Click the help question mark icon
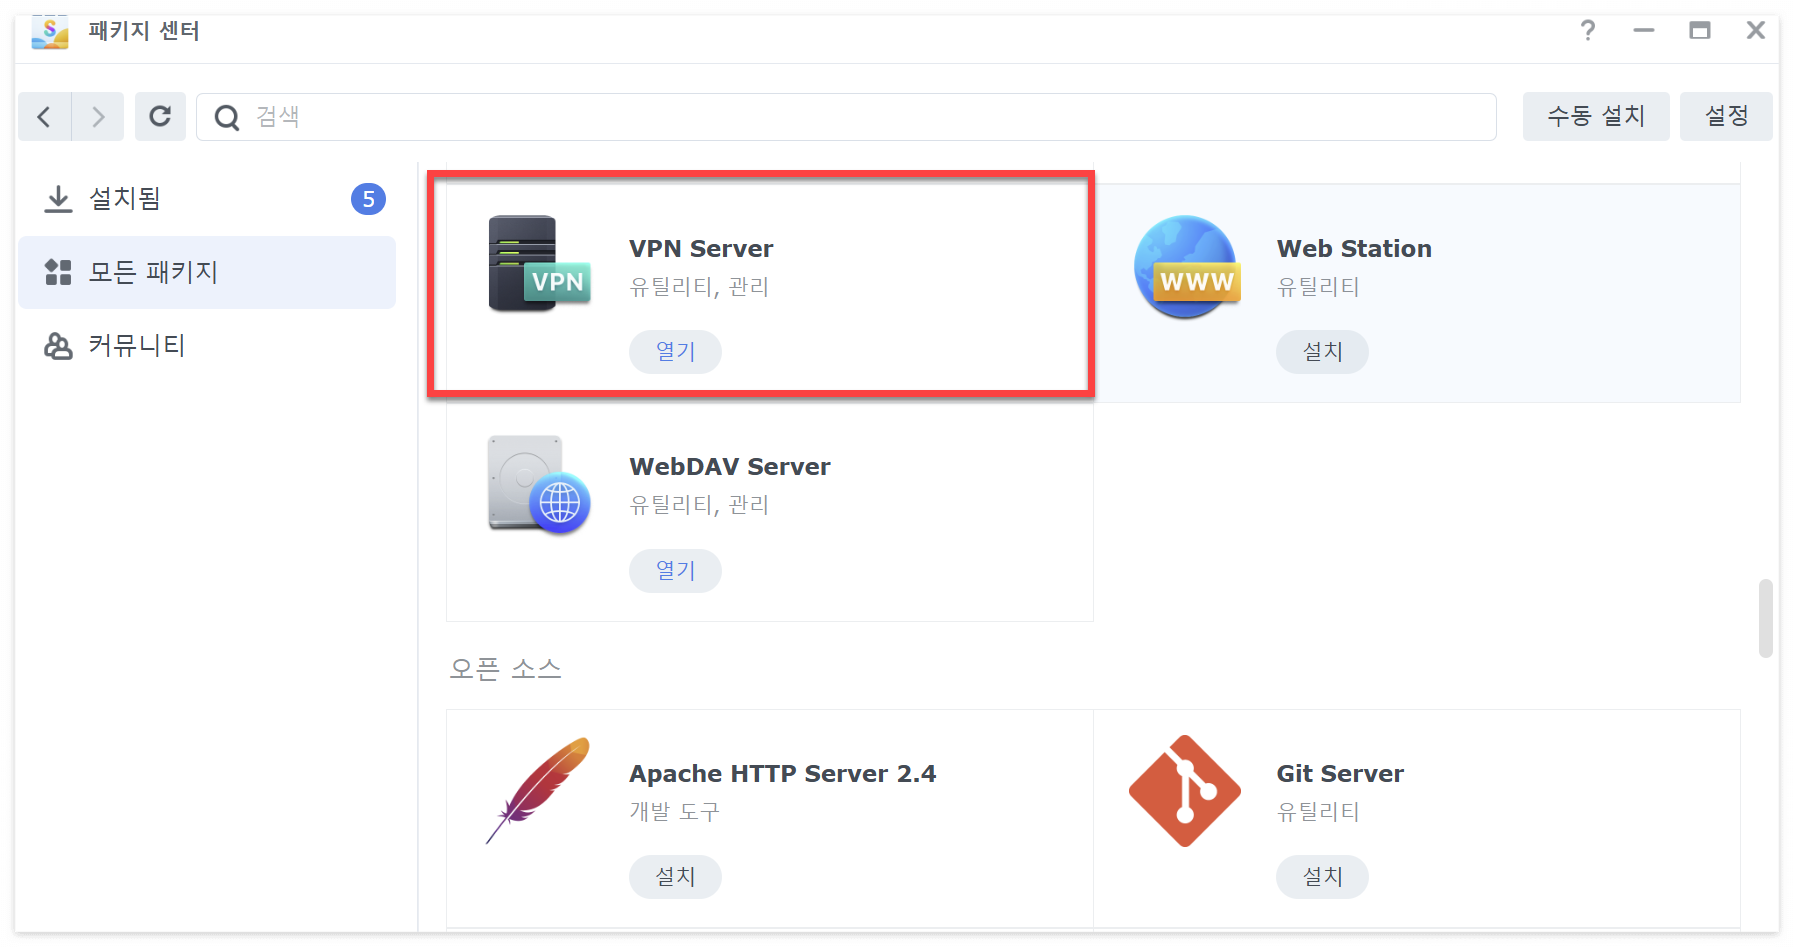 (x=1588, y=31)
